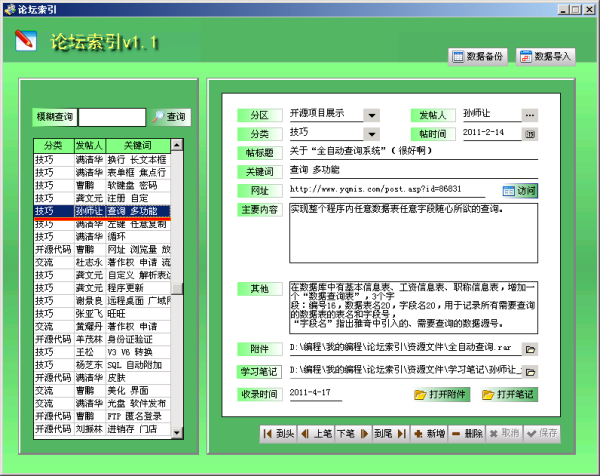This screenshot has width=600, height=476.
Task: Click the 分类 column header
Action: [x=54, y=145]
